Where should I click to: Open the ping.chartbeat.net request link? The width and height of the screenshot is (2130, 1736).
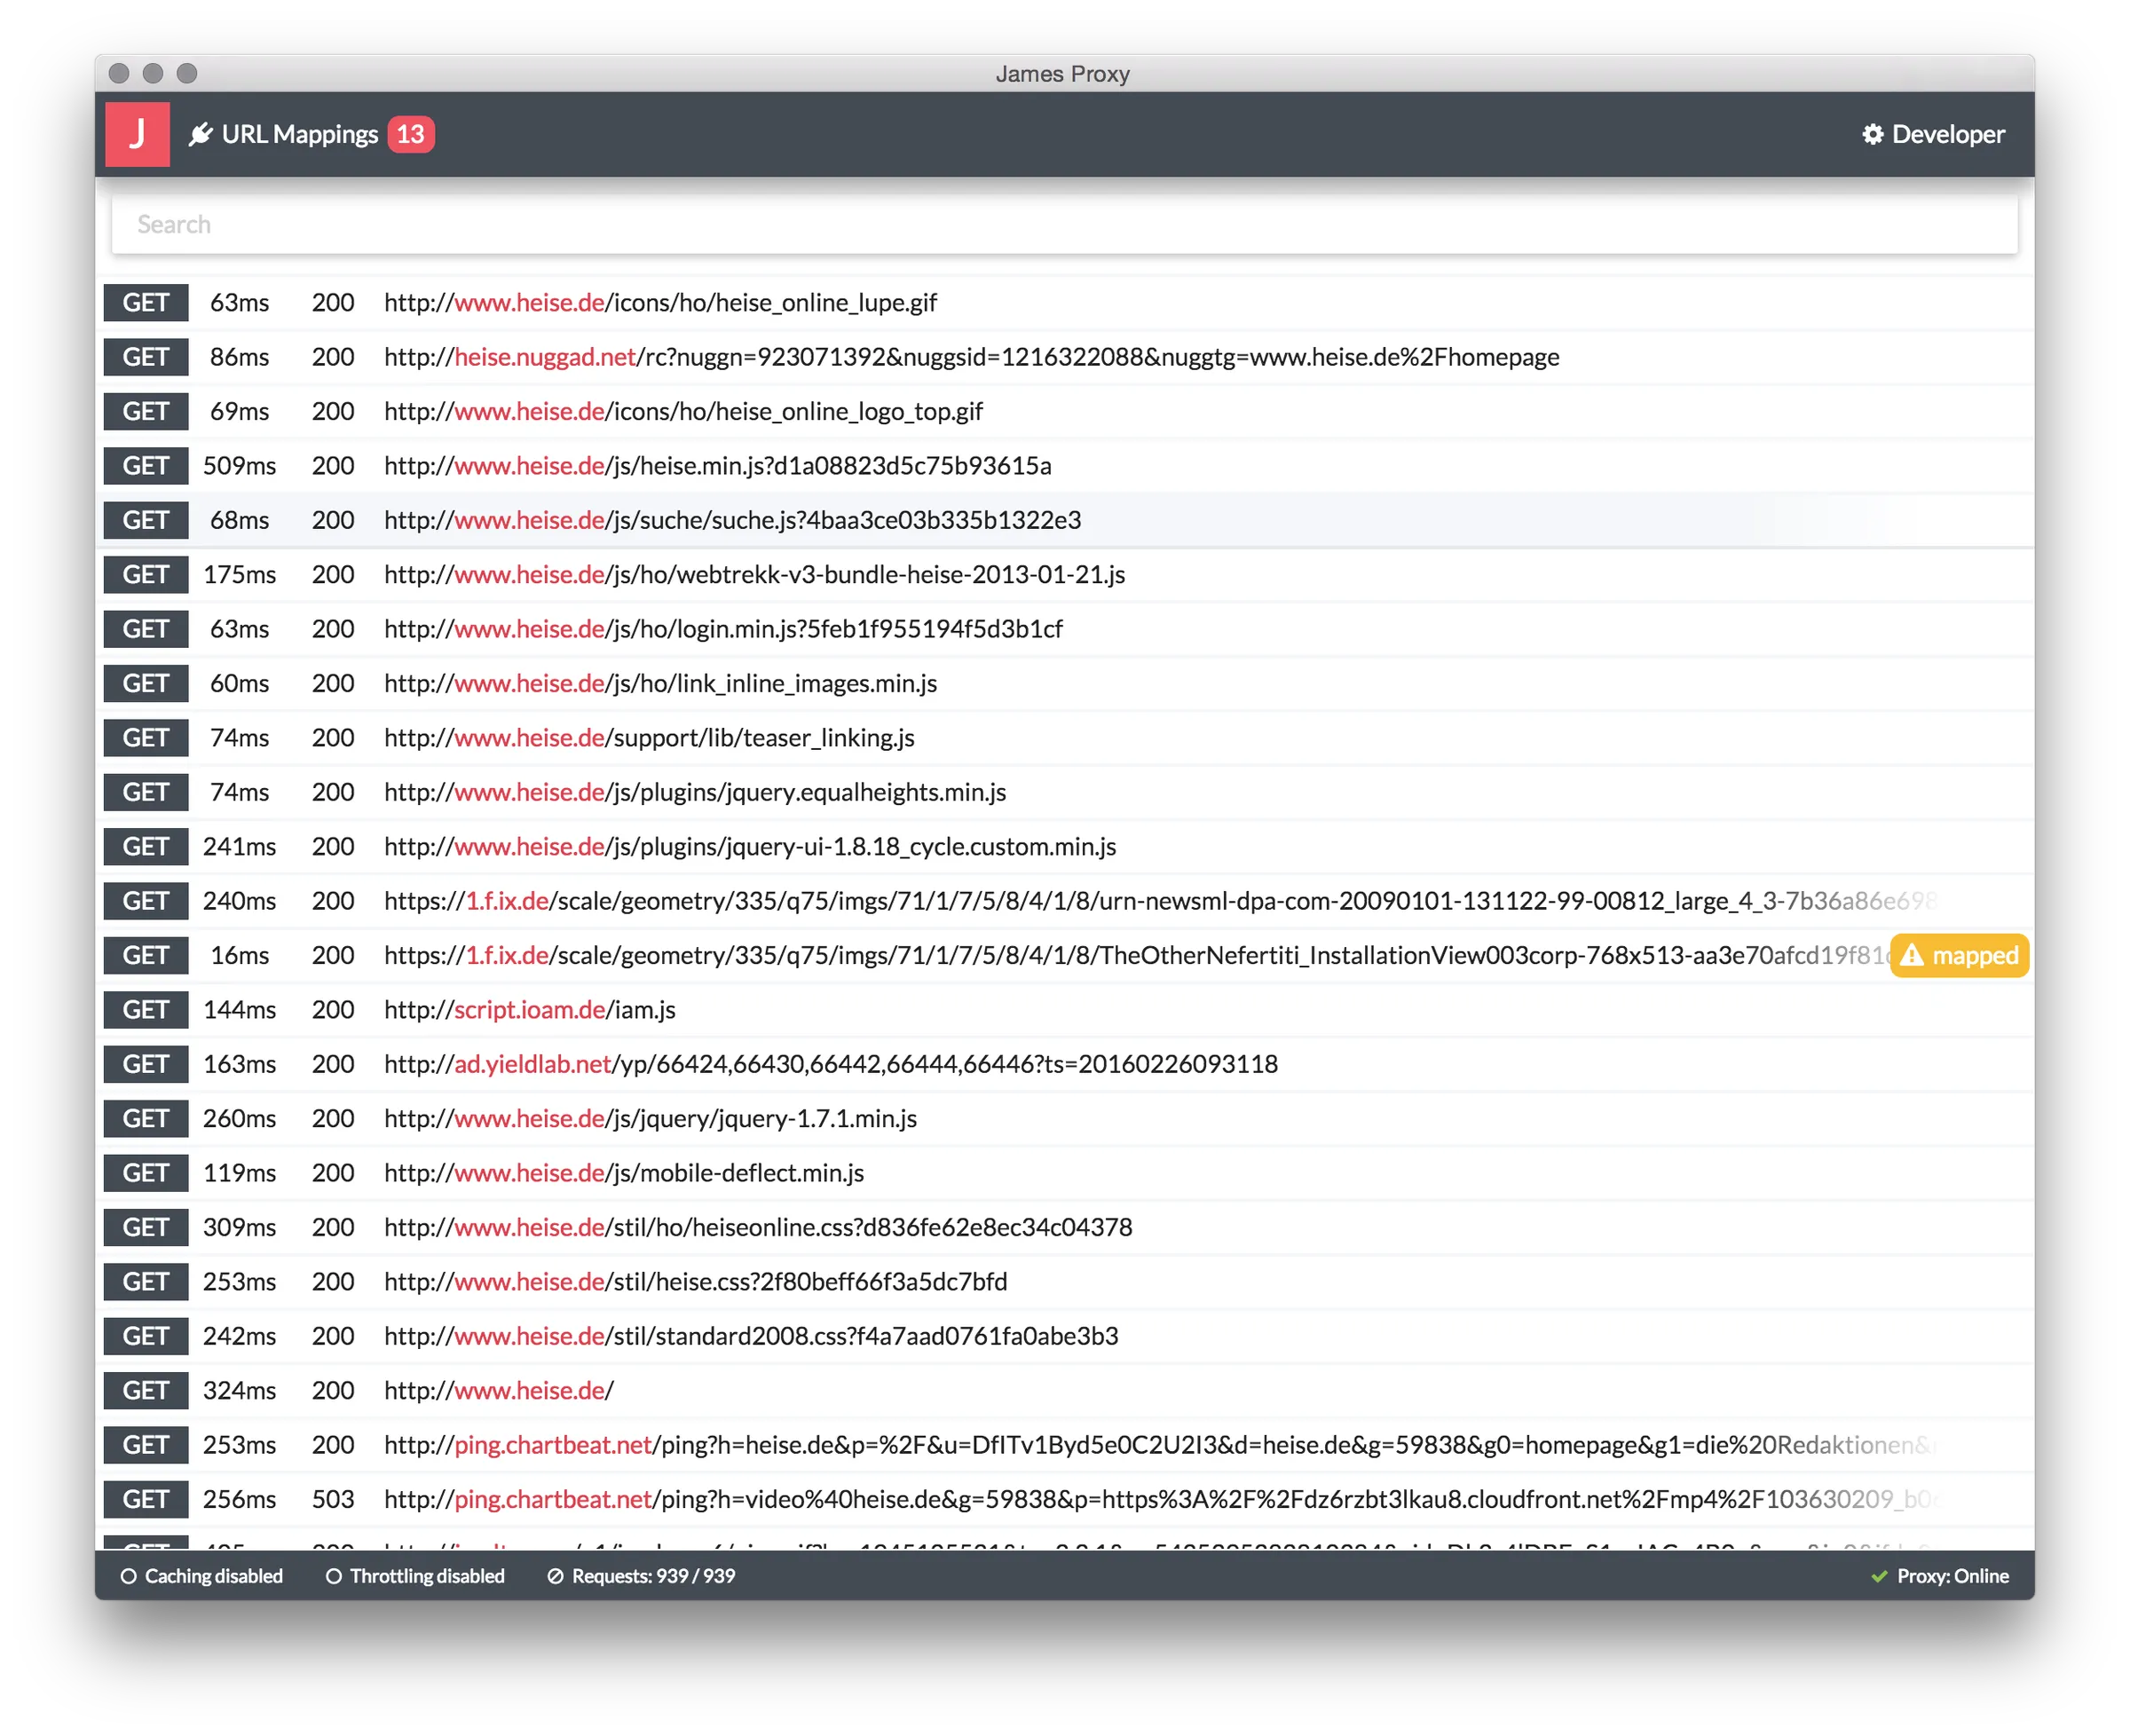point(551,1445)
